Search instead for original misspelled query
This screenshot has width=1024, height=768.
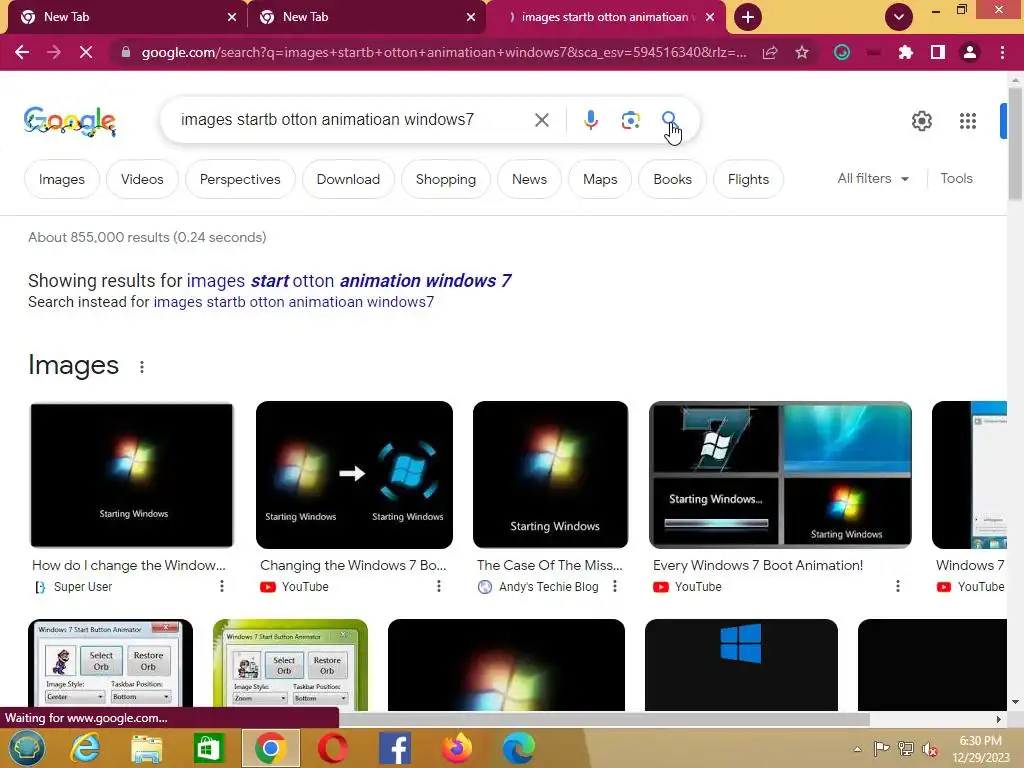[293, 302]
